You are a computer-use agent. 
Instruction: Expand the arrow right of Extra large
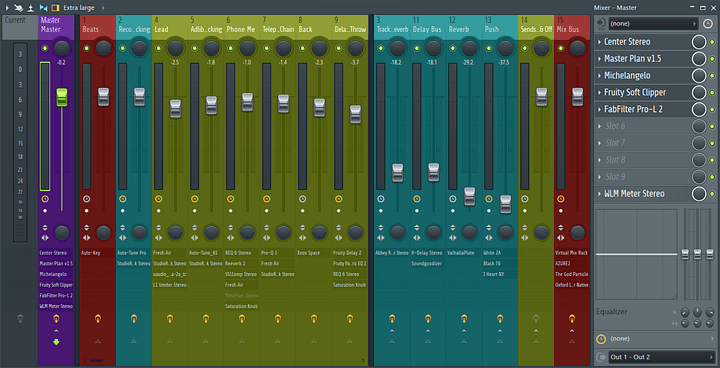click(x=103, y=8)
